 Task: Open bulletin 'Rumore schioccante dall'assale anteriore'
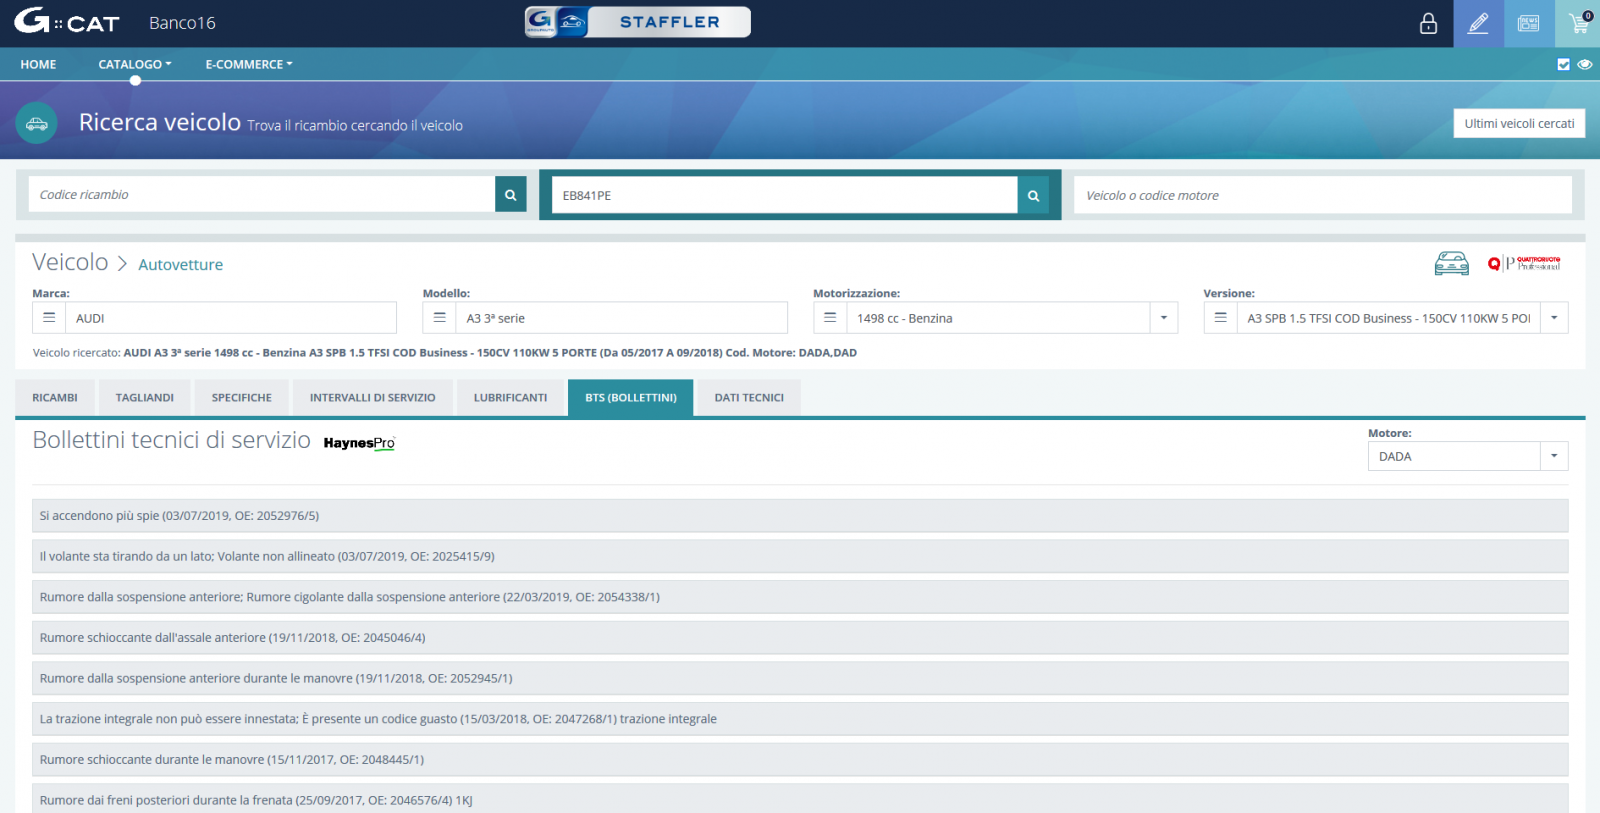(x=800, y=638)
